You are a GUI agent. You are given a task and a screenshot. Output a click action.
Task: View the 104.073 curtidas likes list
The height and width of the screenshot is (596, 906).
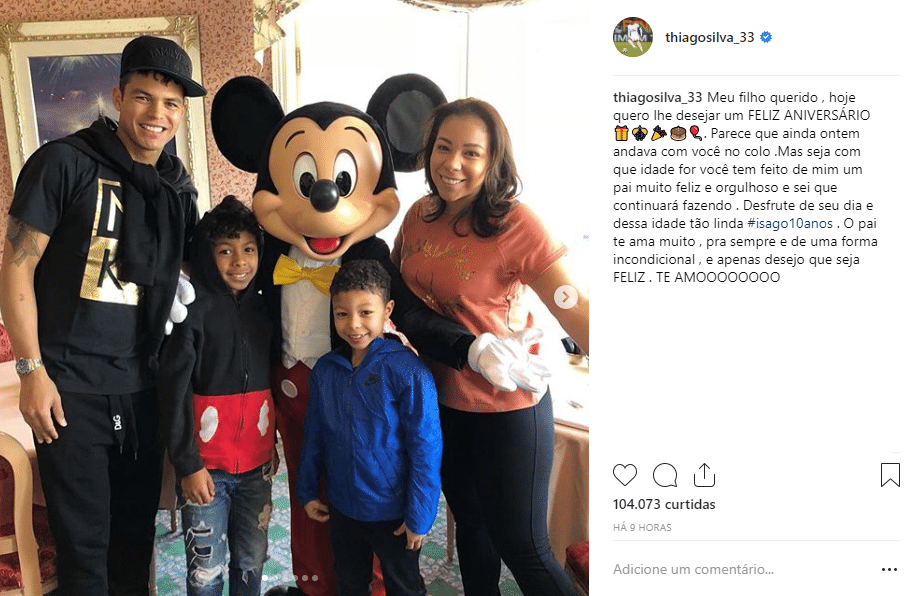pos(664,504)
